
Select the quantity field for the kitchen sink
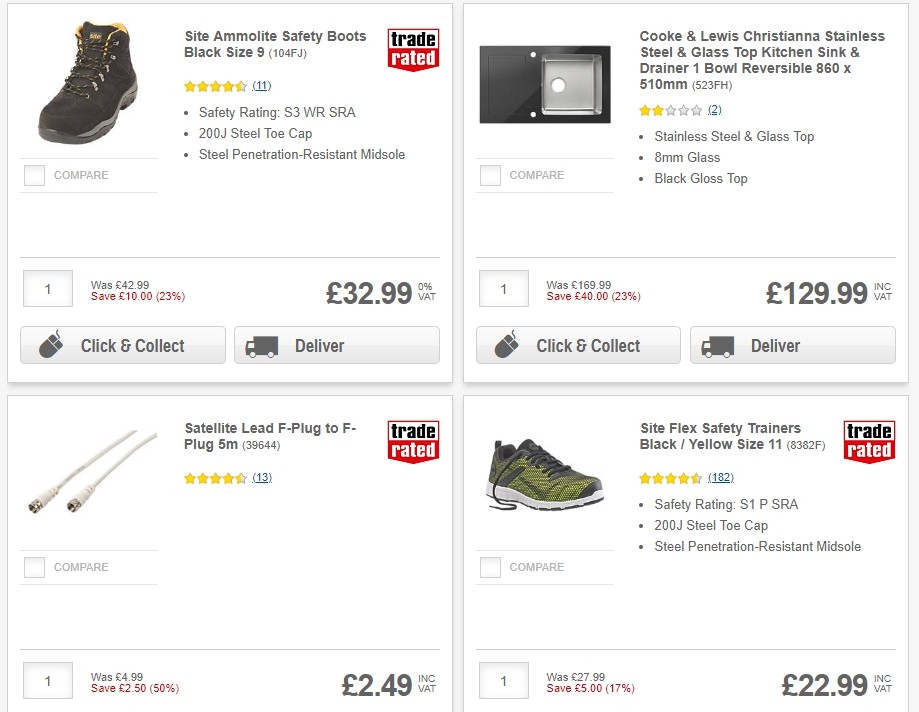point(503,289)
